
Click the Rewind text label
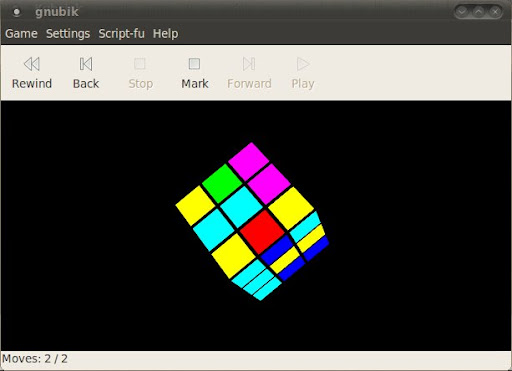pyautogui.click(x=32, y=83)
